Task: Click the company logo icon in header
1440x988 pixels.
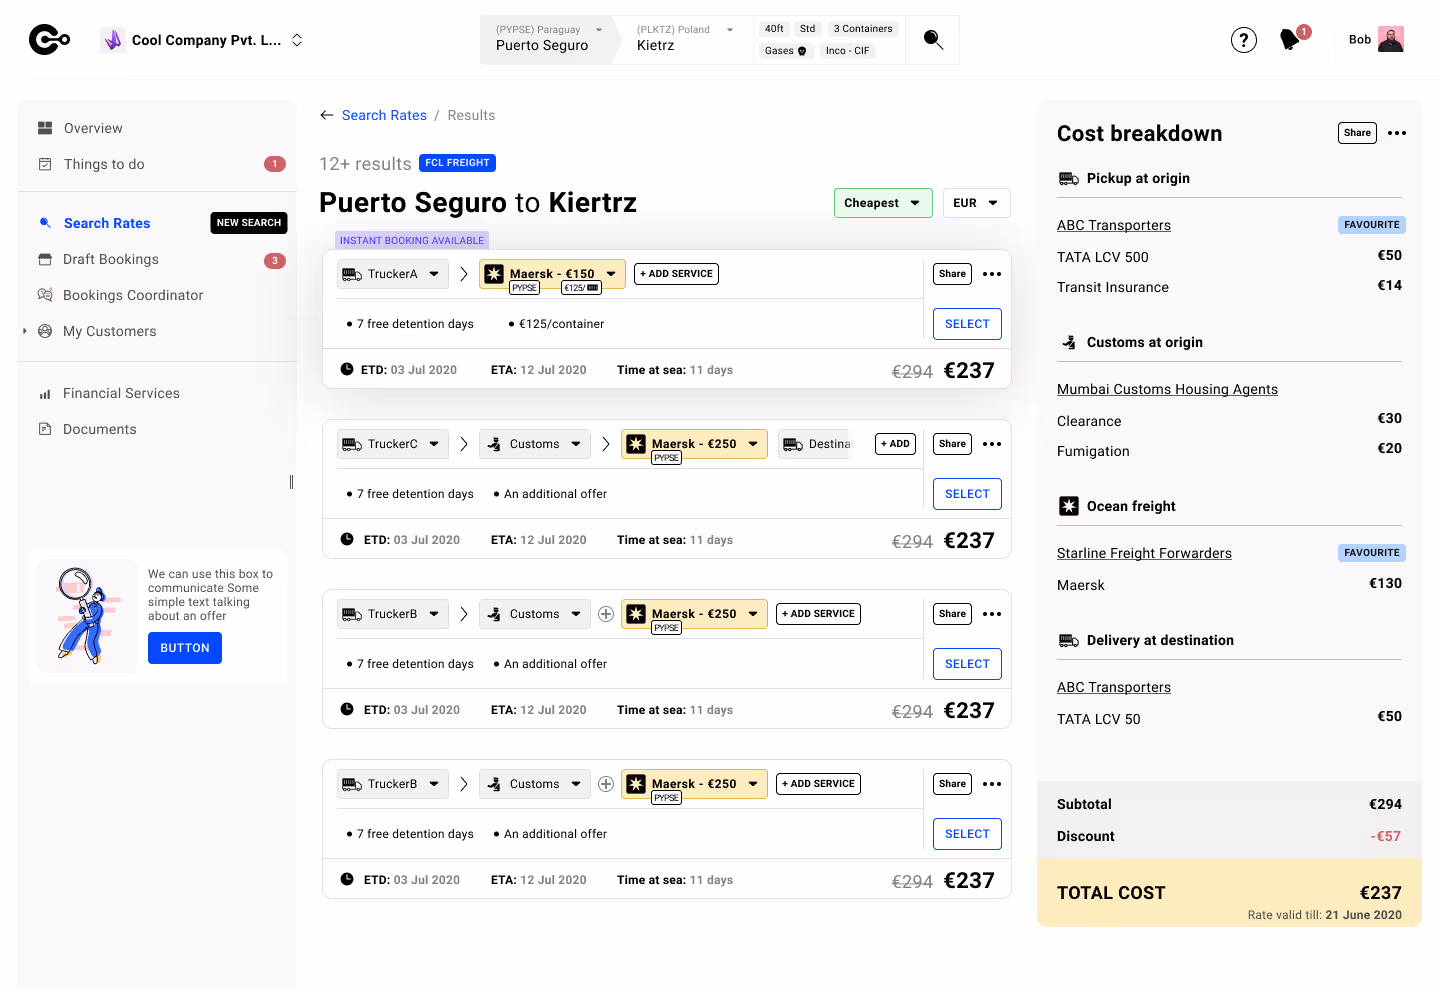Action: click(49, 40)
